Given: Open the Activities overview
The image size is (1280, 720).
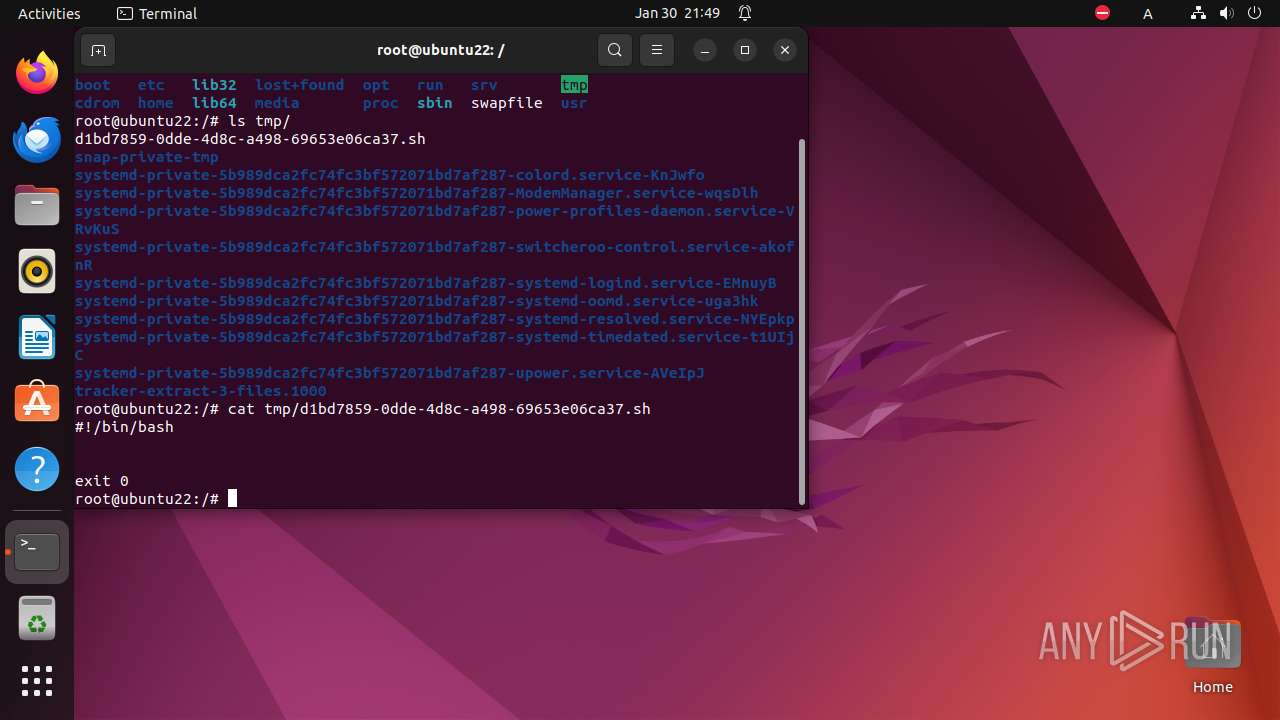Looking at the screenshot, I should click(49, 13).
